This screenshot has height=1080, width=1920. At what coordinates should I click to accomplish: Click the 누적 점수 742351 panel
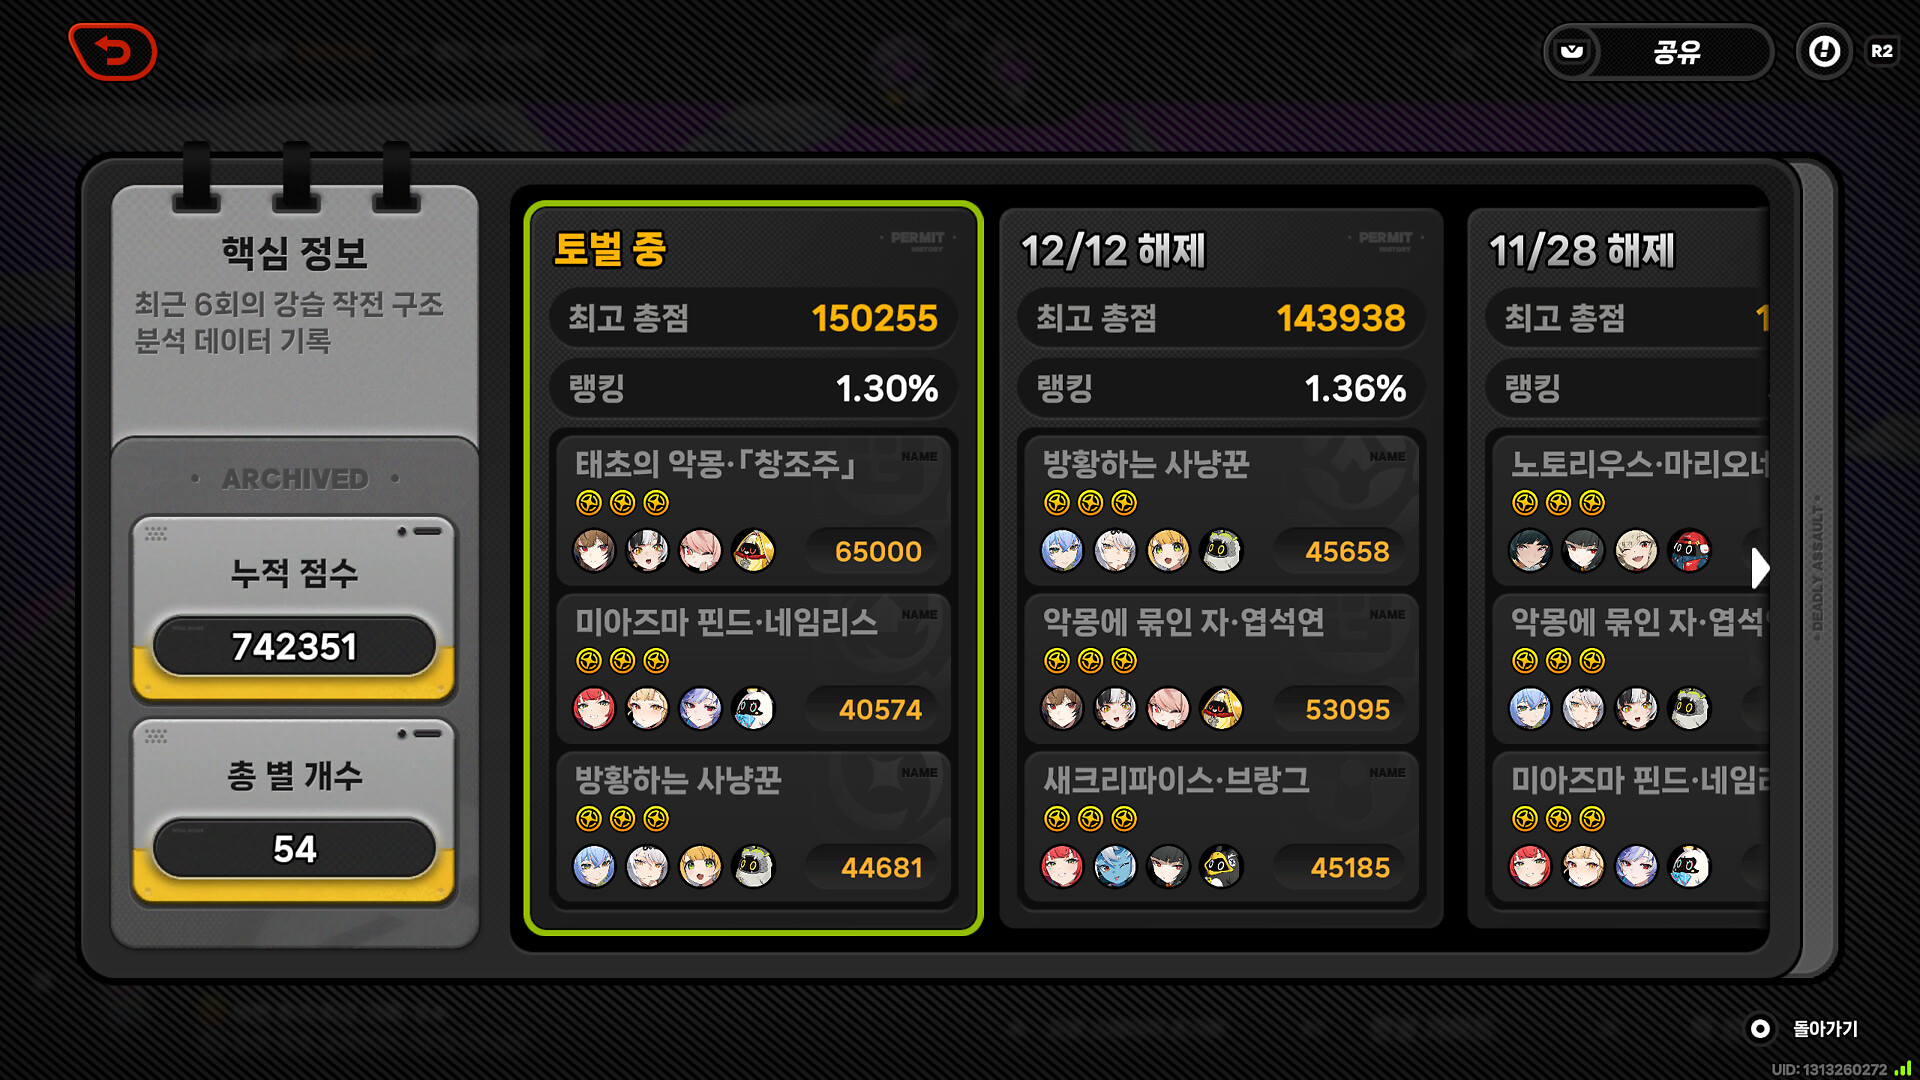pyautogui.click(x=294, y=608)
